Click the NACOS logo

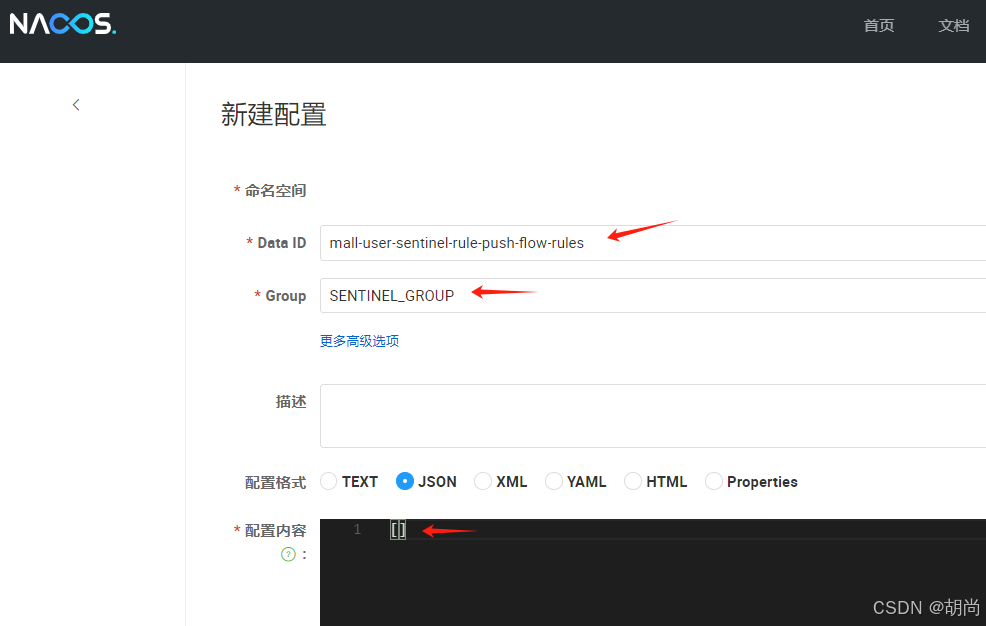[63, 24]
